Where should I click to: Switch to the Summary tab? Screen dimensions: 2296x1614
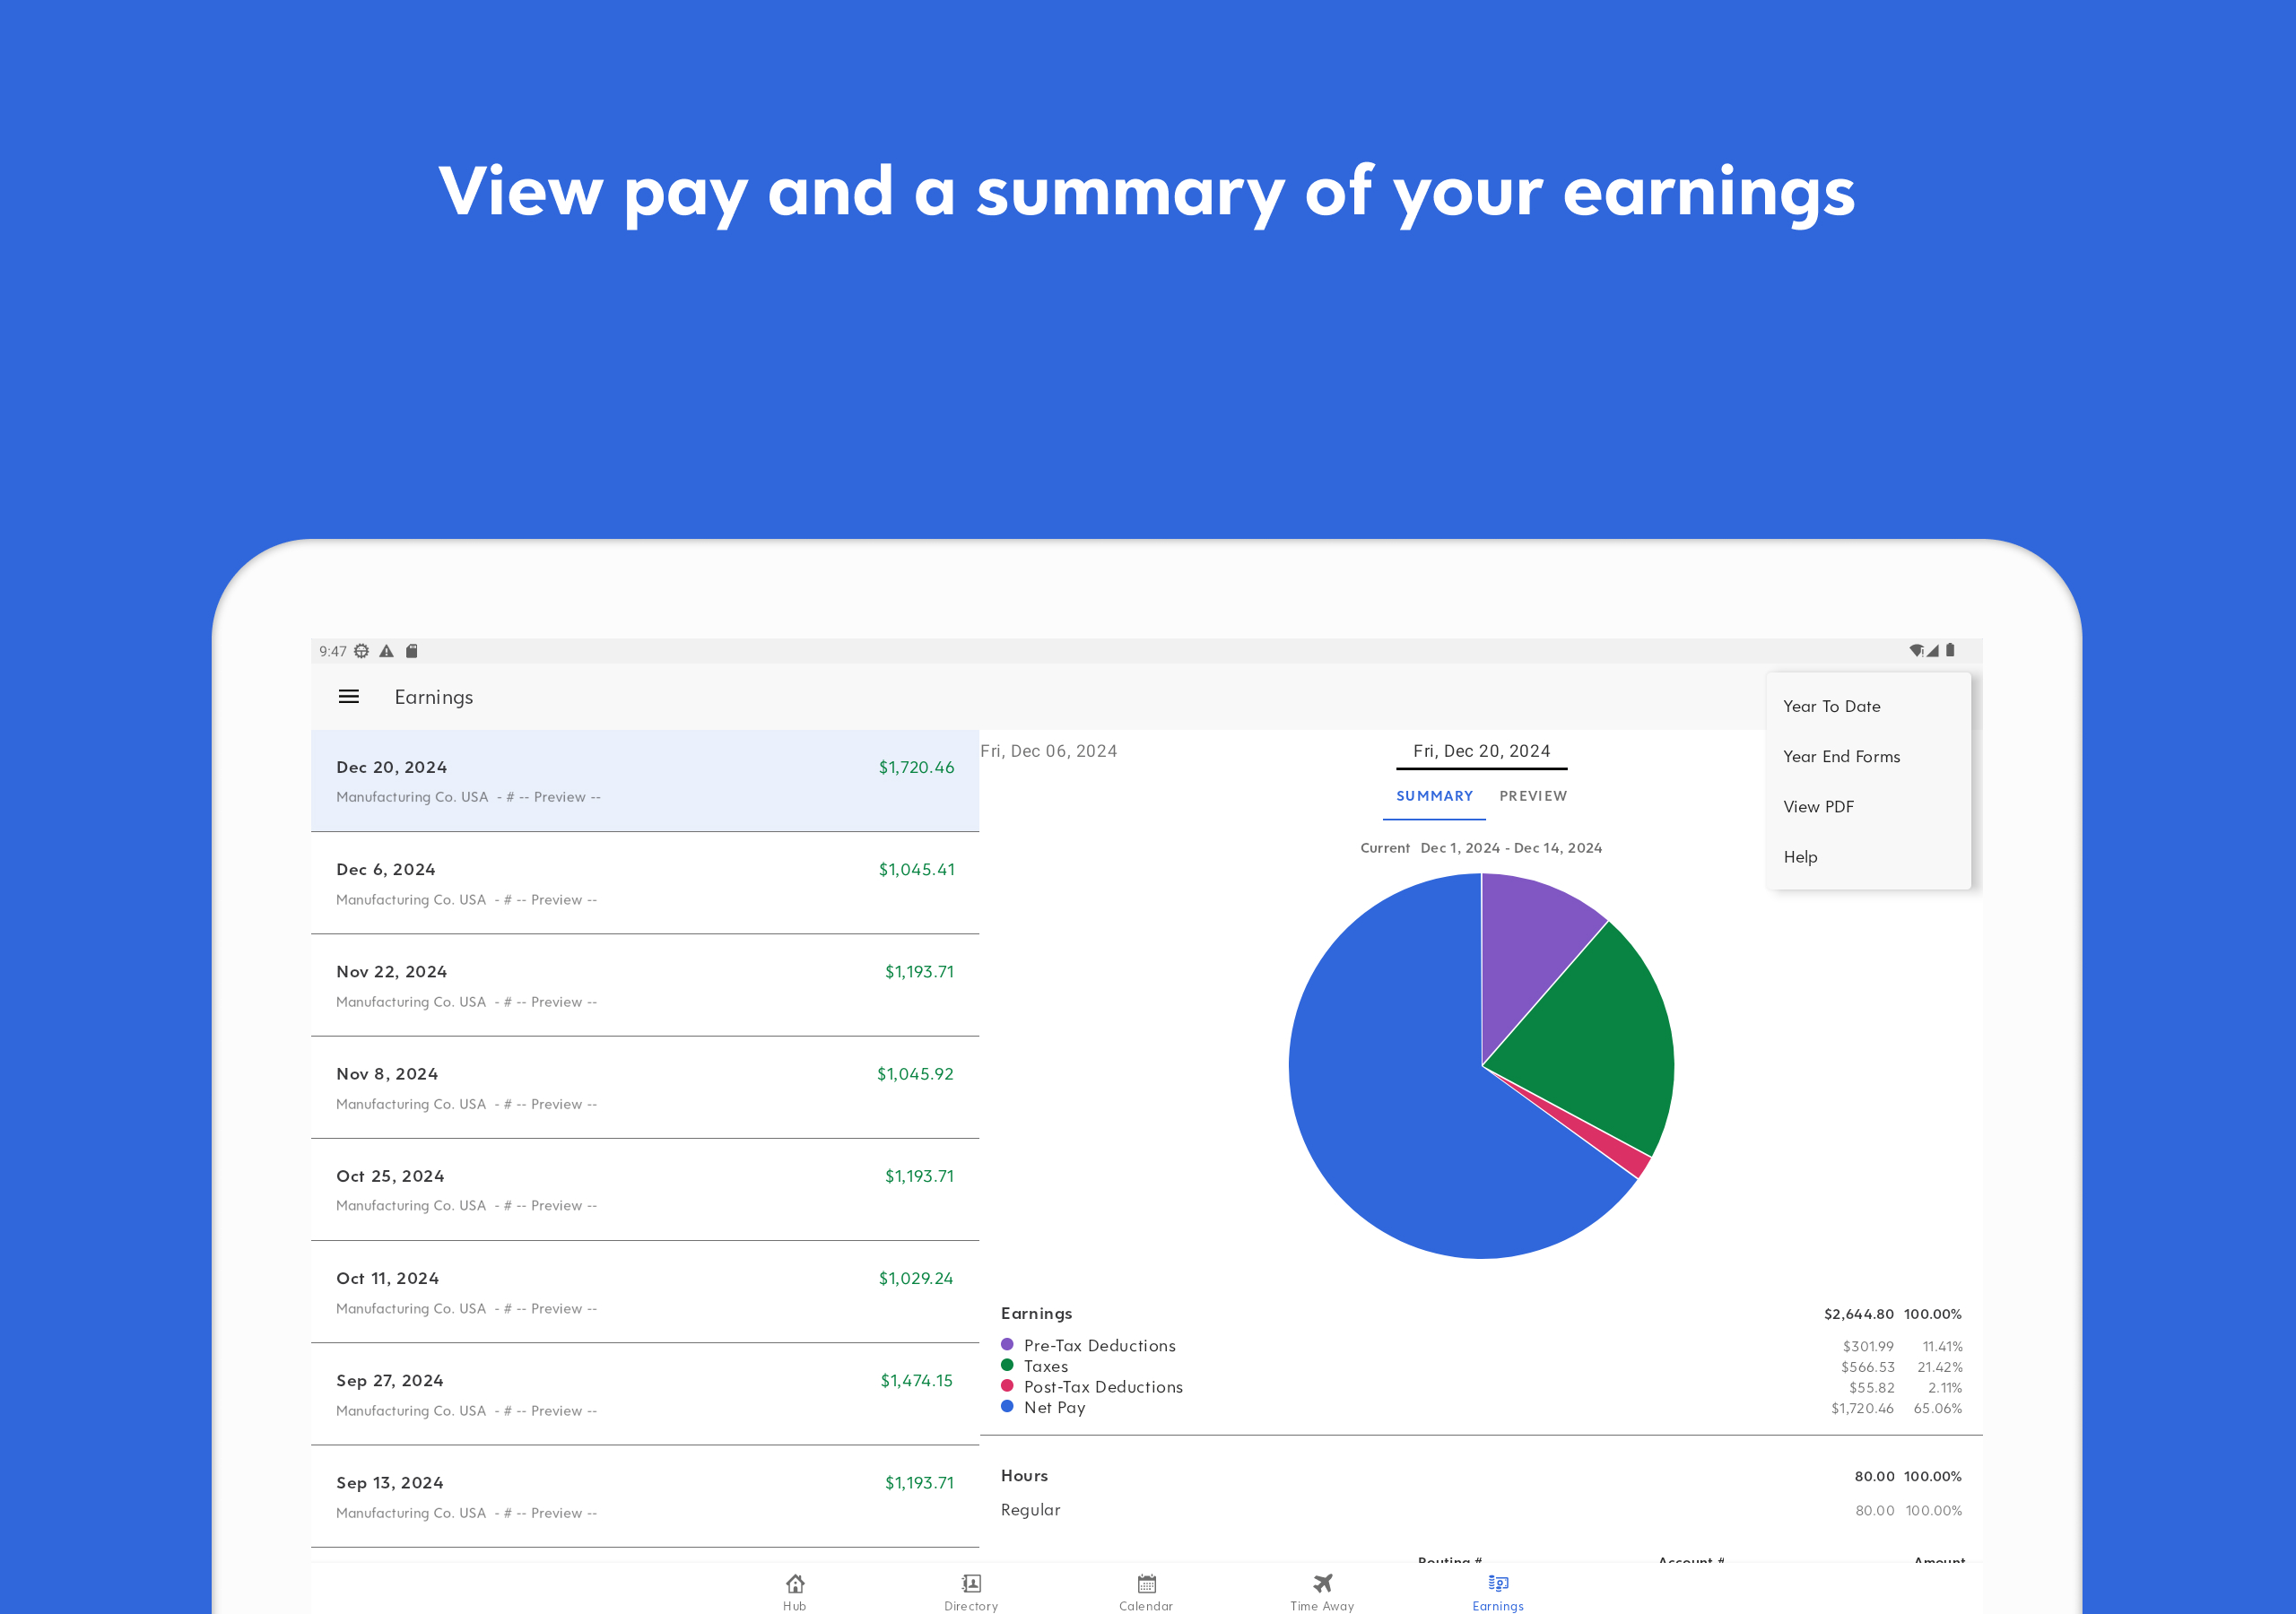pyautogui.click(x=1434, y=796)
